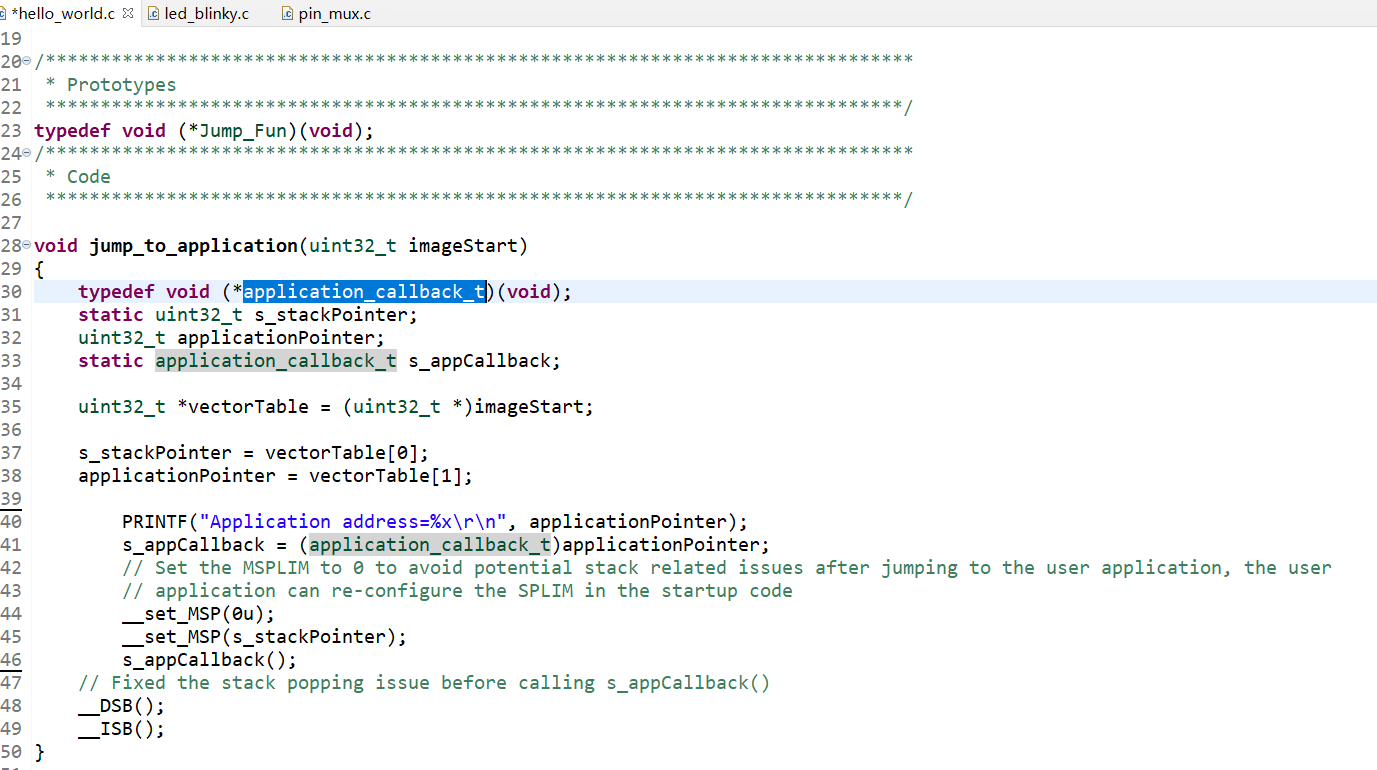The image size is (1377, 770).
Task: Select the hello_world.c tab
Action: pyautogui.click(x=61, y=14)
